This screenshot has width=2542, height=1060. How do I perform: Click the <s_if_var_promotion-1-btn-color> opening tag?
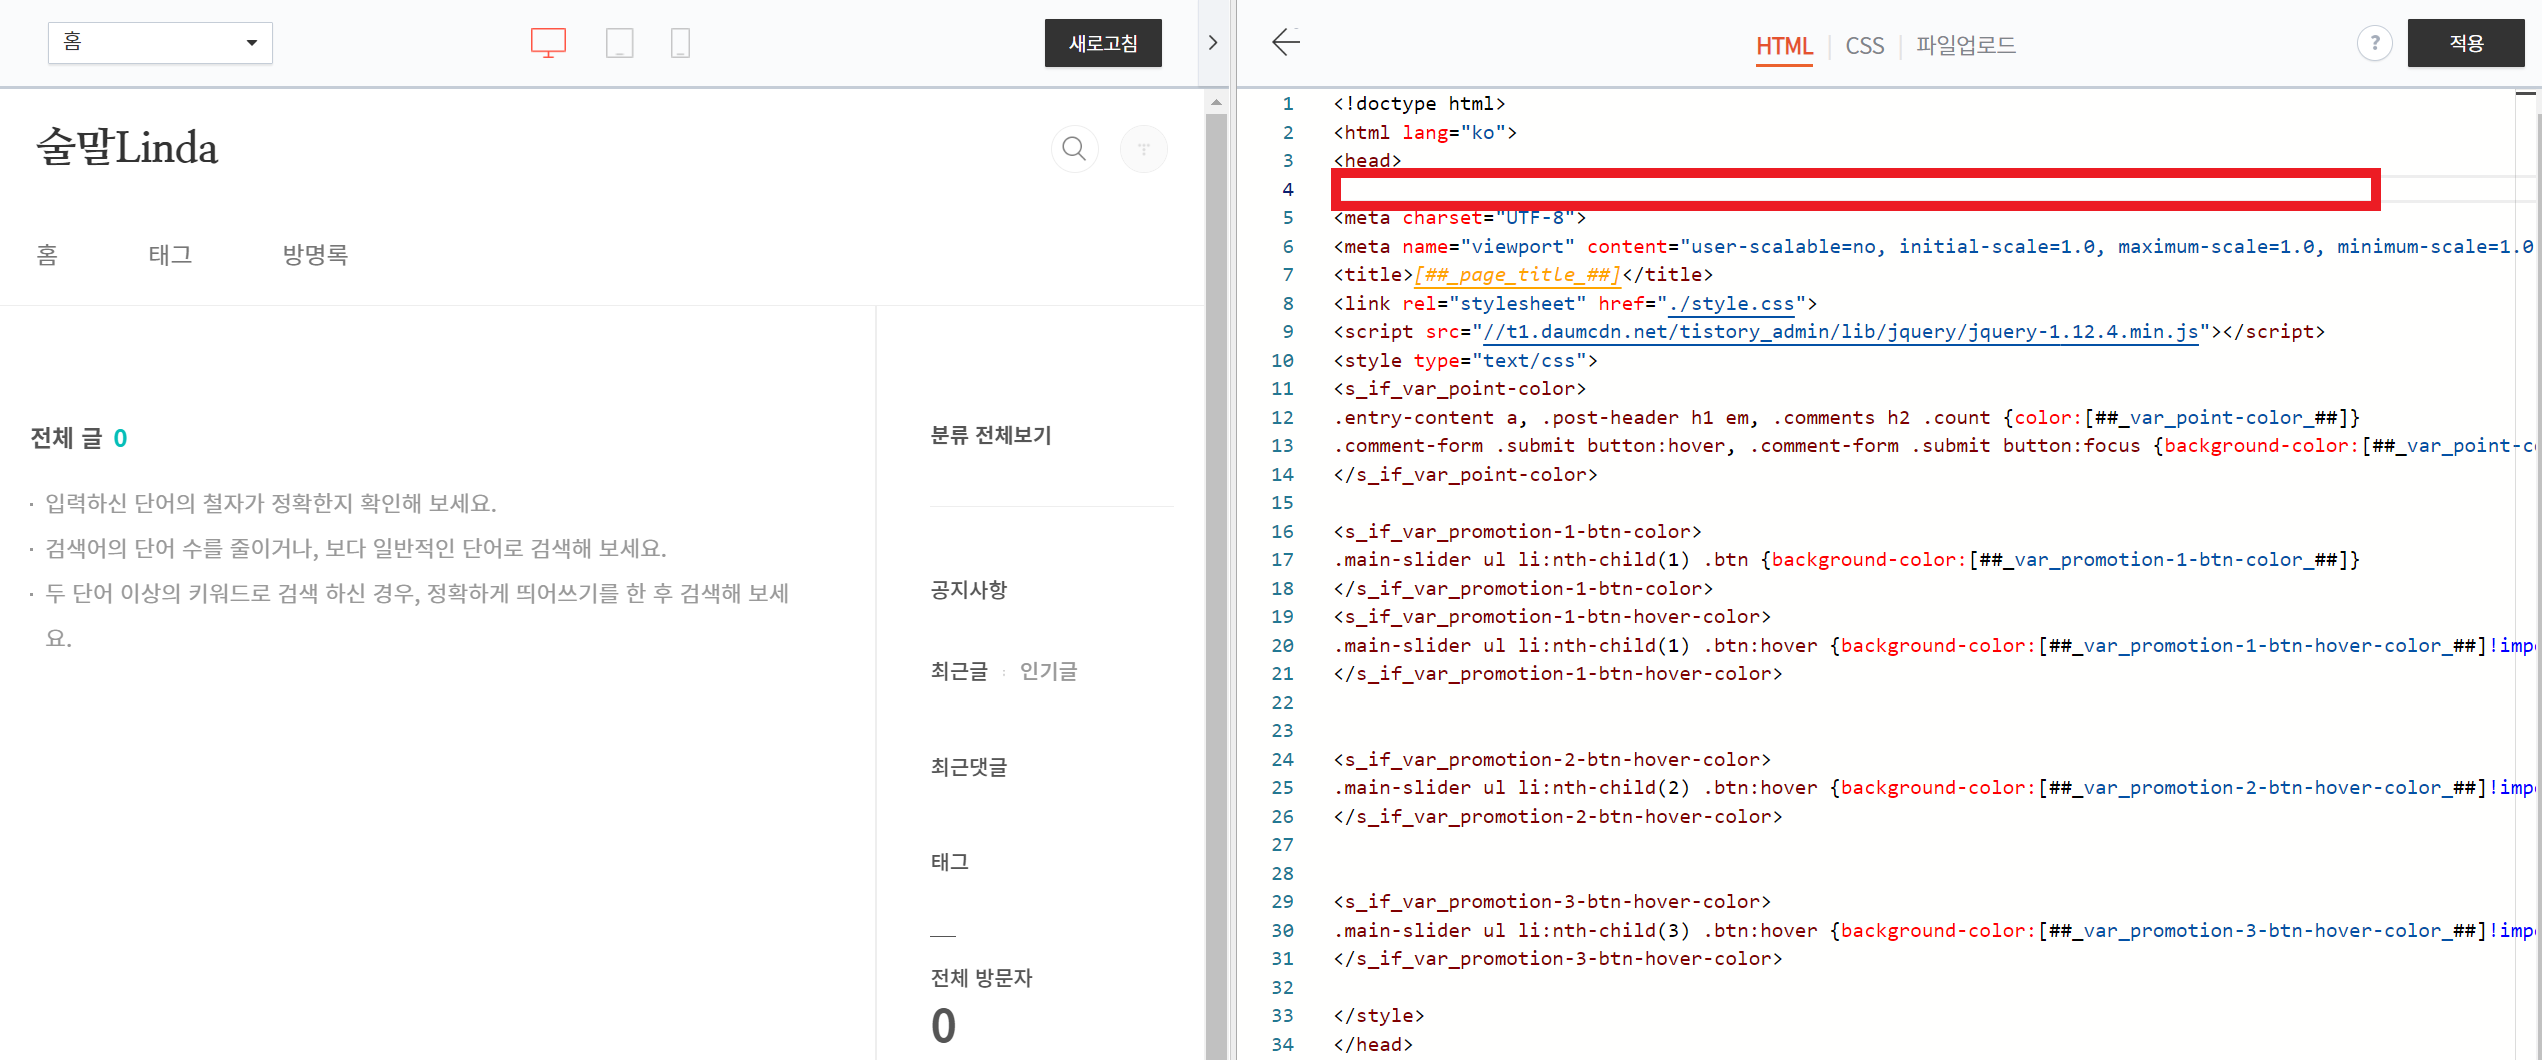(1517, 532)
